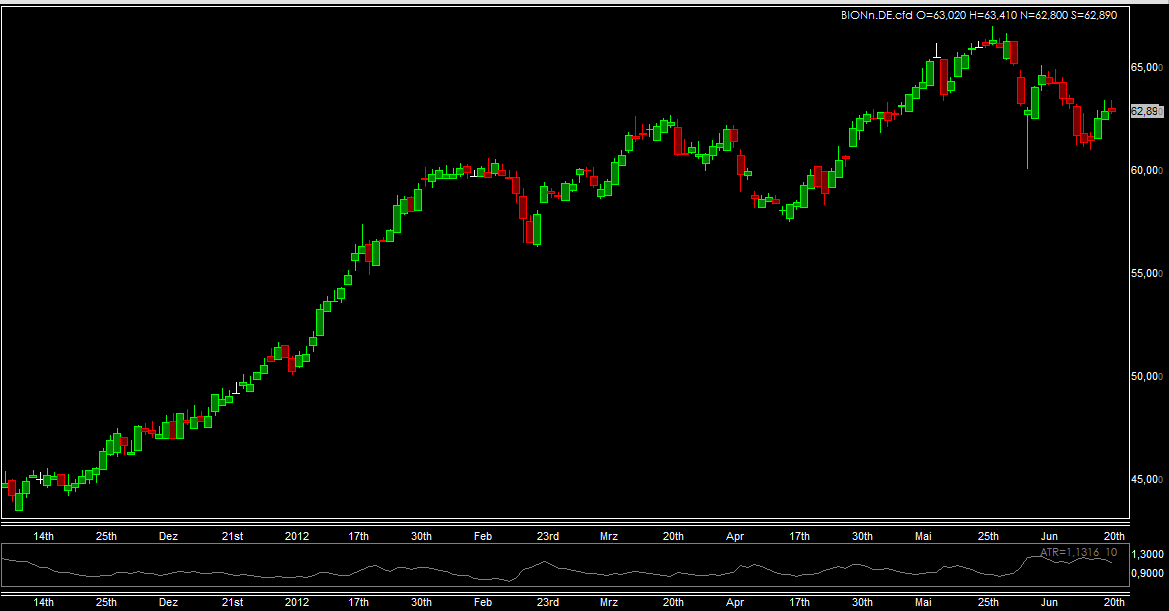Click the 50,00 price axis label
The width and height of the screenshot is (1169, 611).
(x=1146, y=376)
